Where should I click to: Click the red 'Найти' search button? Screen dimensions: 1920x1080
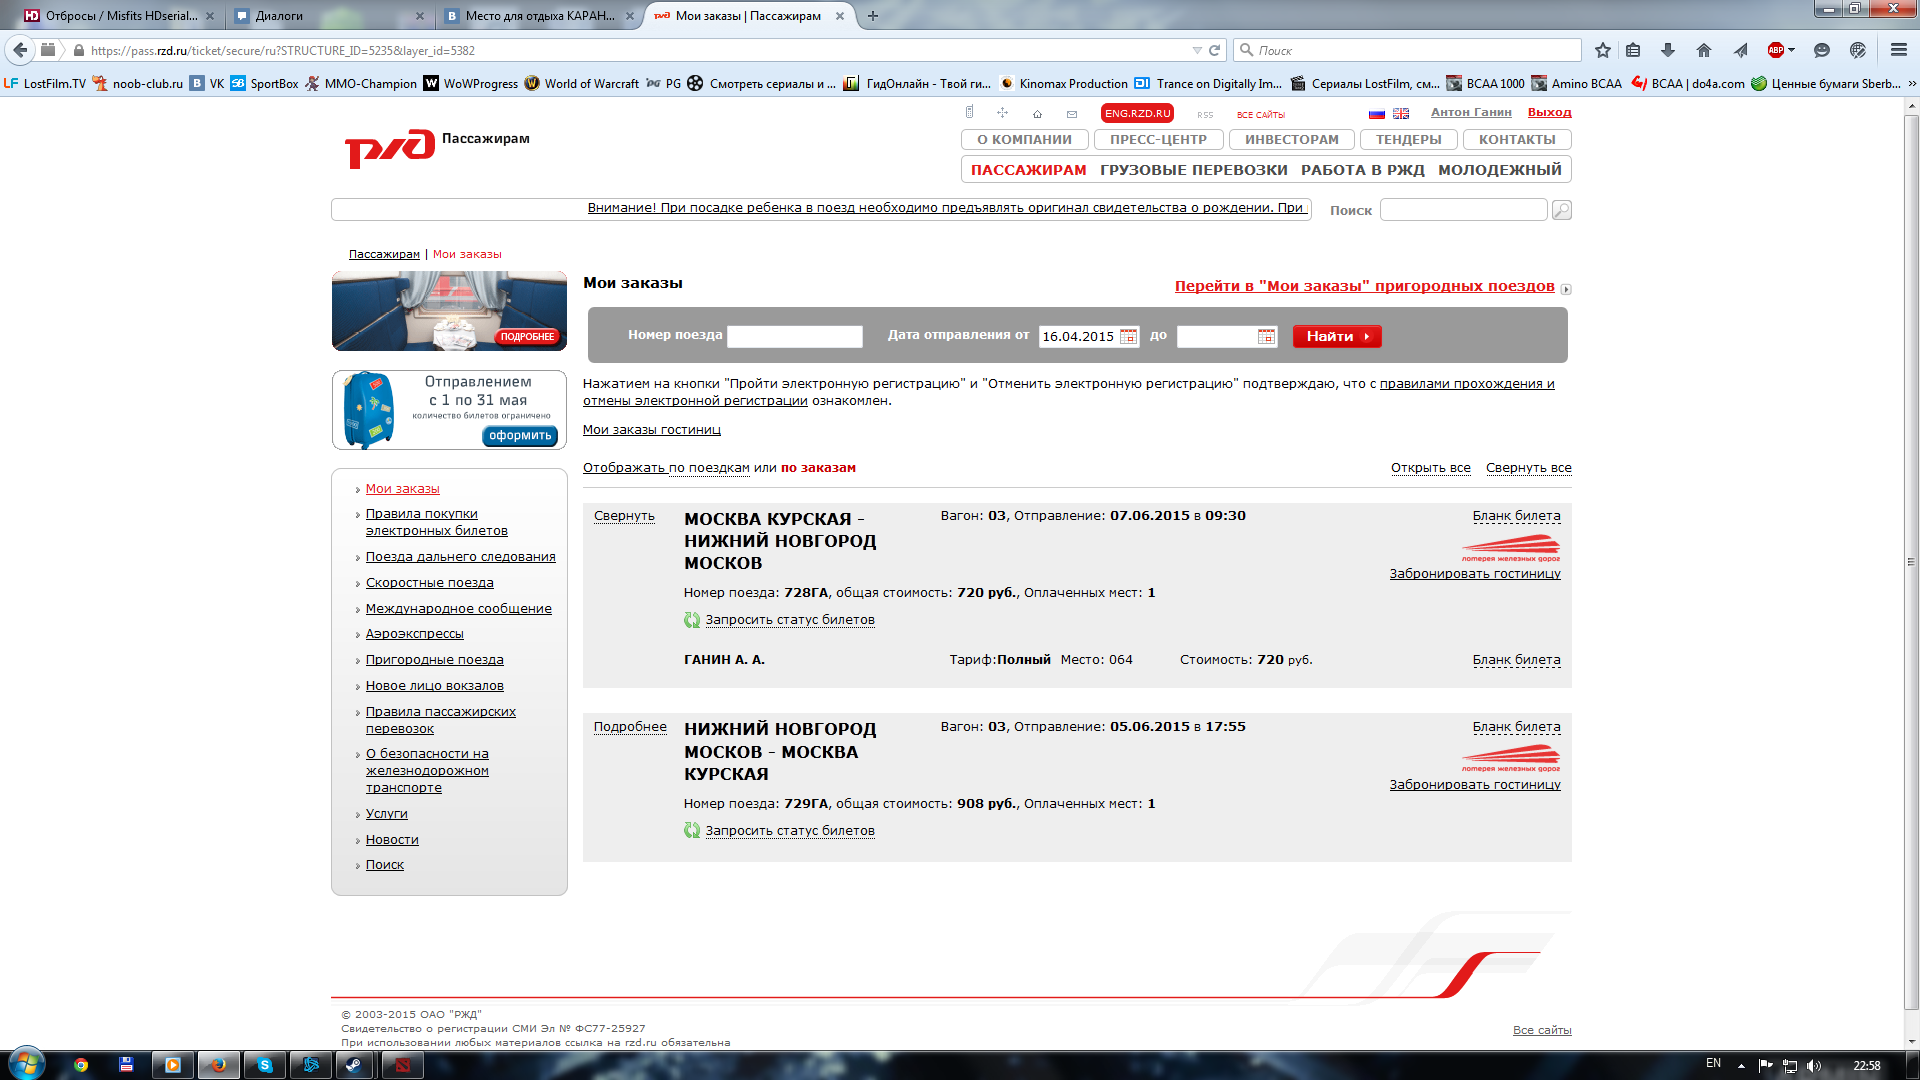click(x=1337, y=337)
